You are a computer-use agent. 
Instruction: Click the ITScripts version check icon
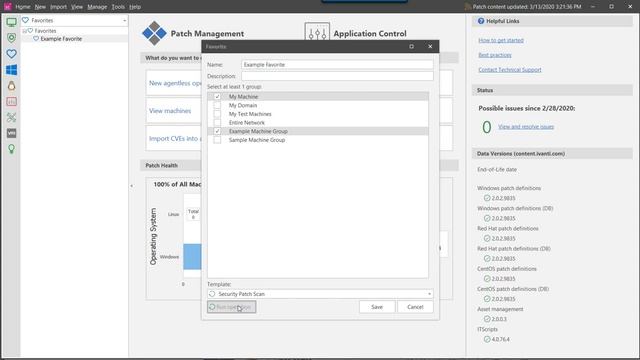(487, 339)
